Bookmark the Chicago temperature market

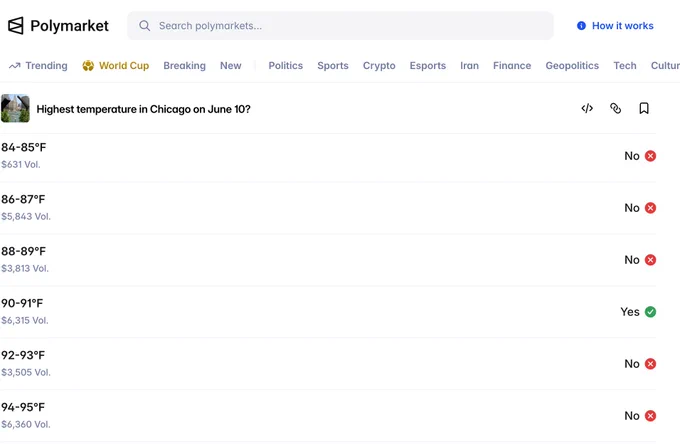644,108
